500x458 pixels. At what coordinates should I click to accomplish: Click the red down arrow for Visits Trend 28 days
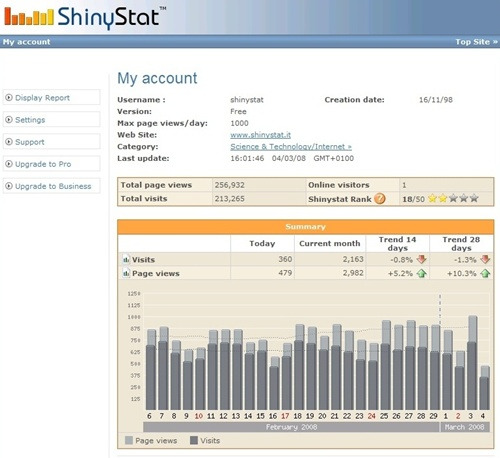coord(485,259)
